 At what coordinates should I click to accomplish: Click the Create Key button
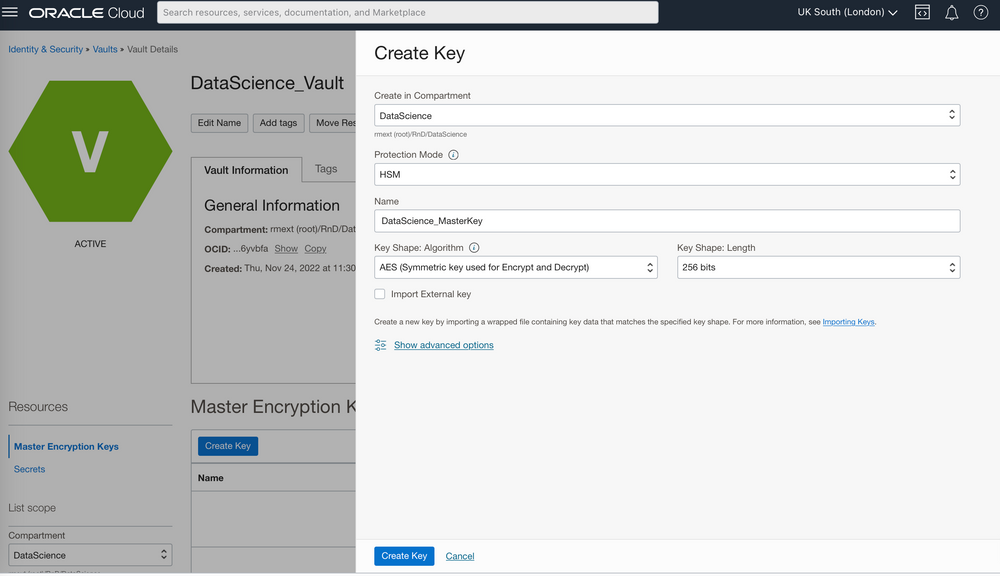(x=404, y=555)
